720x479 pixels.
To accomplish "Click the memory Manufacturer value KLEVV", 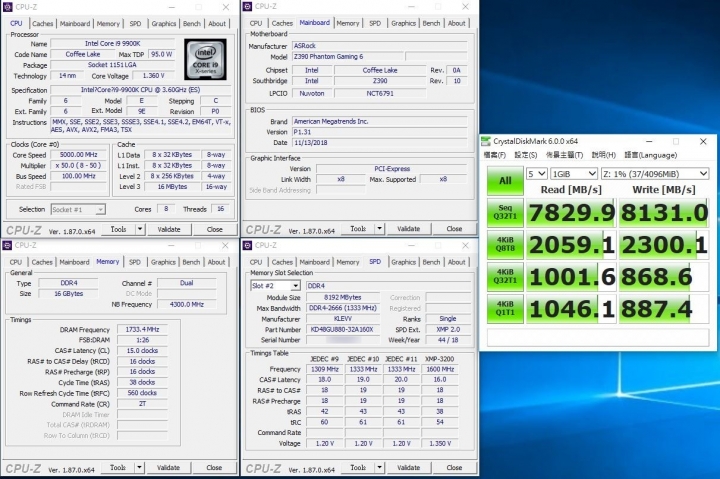I will pyautogui.click(x=343, y=319).
